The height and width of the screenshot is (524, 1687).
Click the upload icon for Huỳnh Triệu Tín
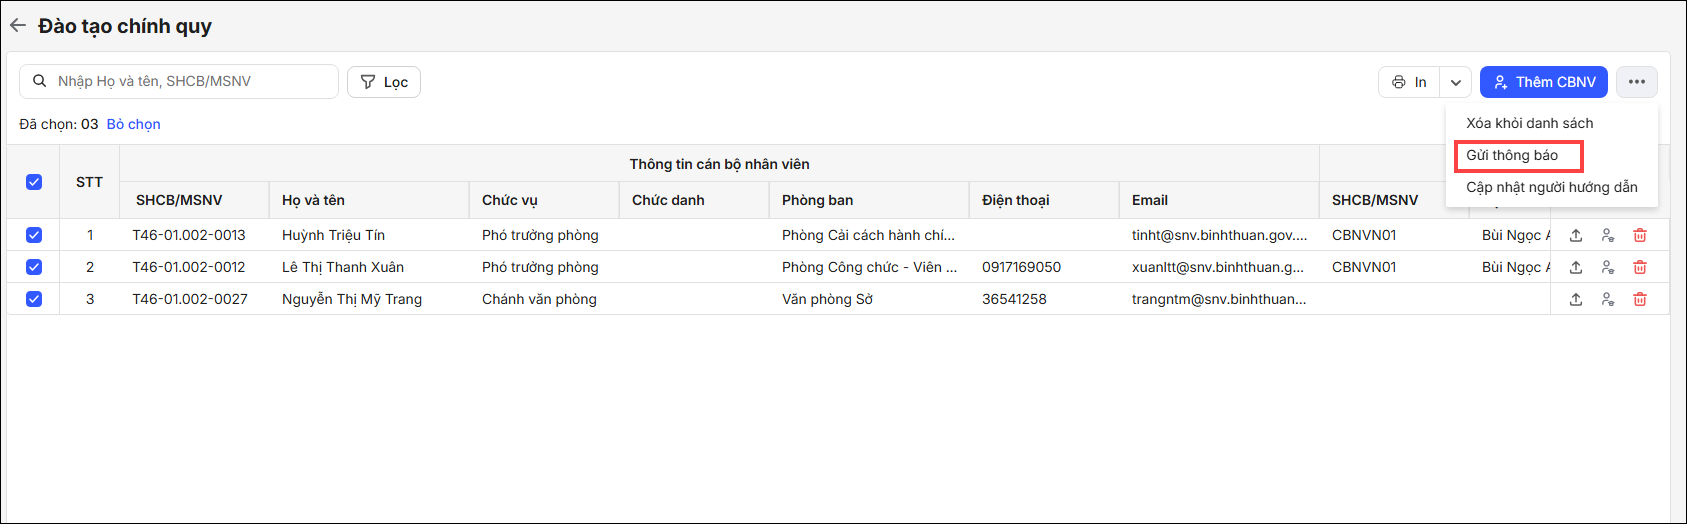(x=1576, y=235)
